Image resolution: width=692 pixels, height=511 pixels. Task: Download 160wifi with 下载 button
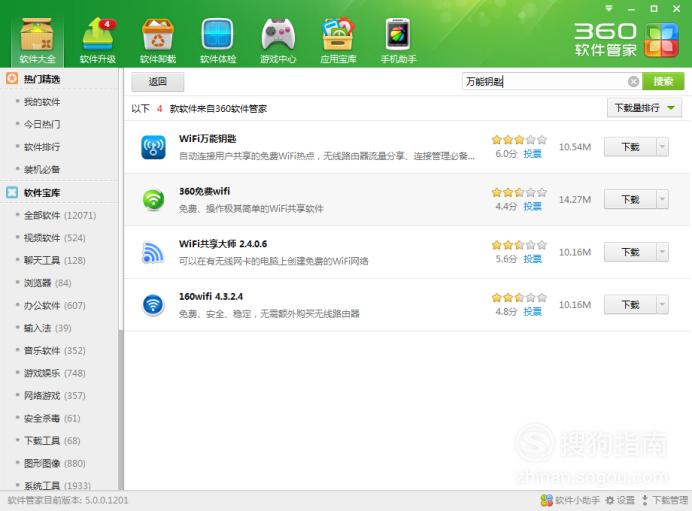point(630,304)
